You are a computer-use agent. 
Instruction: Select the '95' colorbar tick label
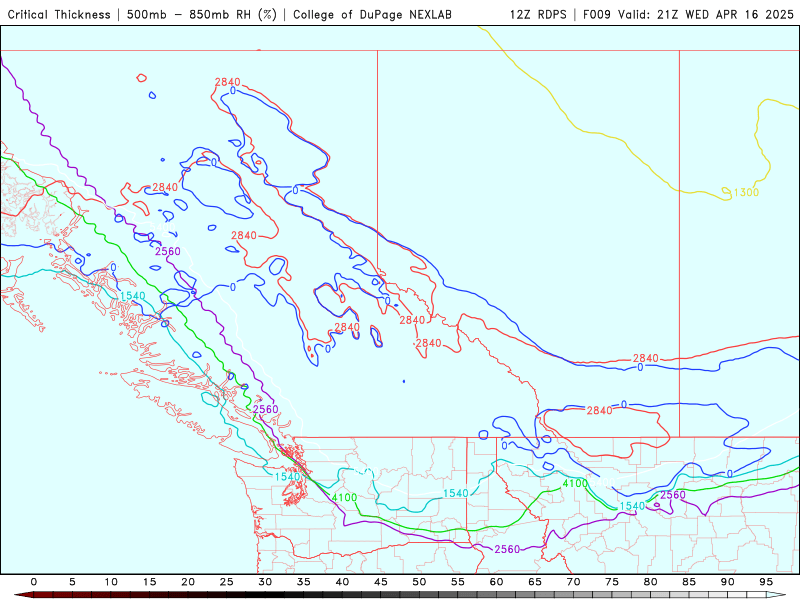766,582
